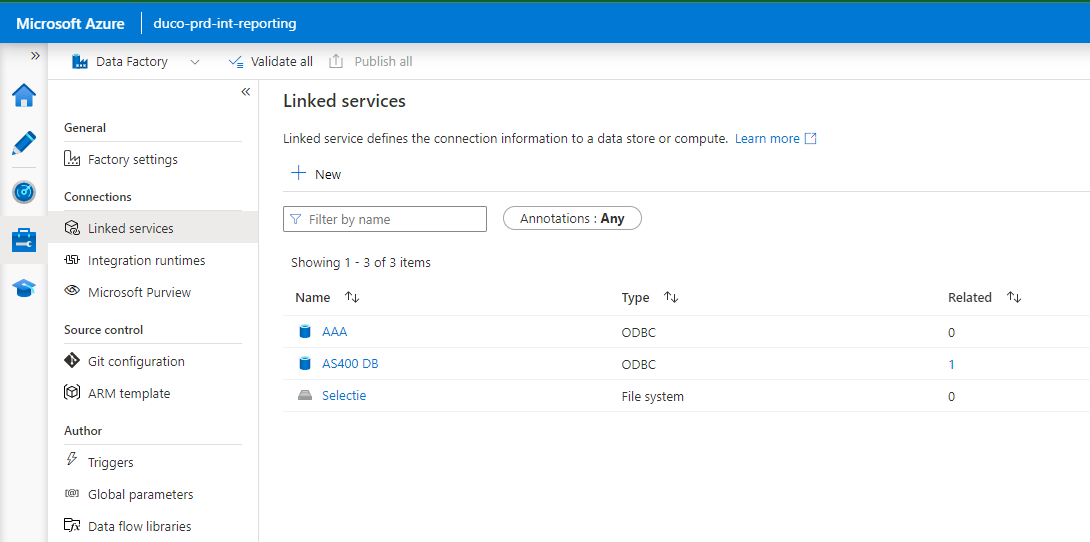Click the Microsoft Purview eye icon
1090x542 pixels.
72,291
